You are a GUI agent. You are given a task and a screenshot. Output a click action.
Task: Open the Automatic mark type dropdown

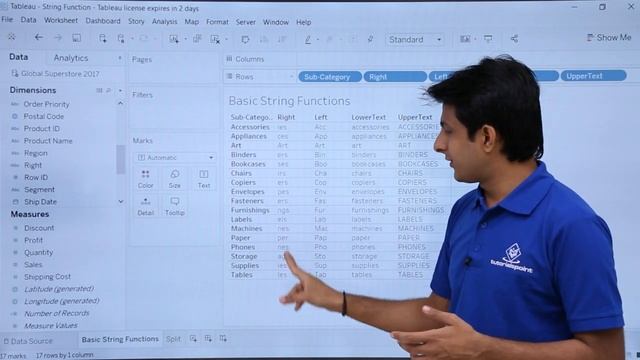[176, 158]
